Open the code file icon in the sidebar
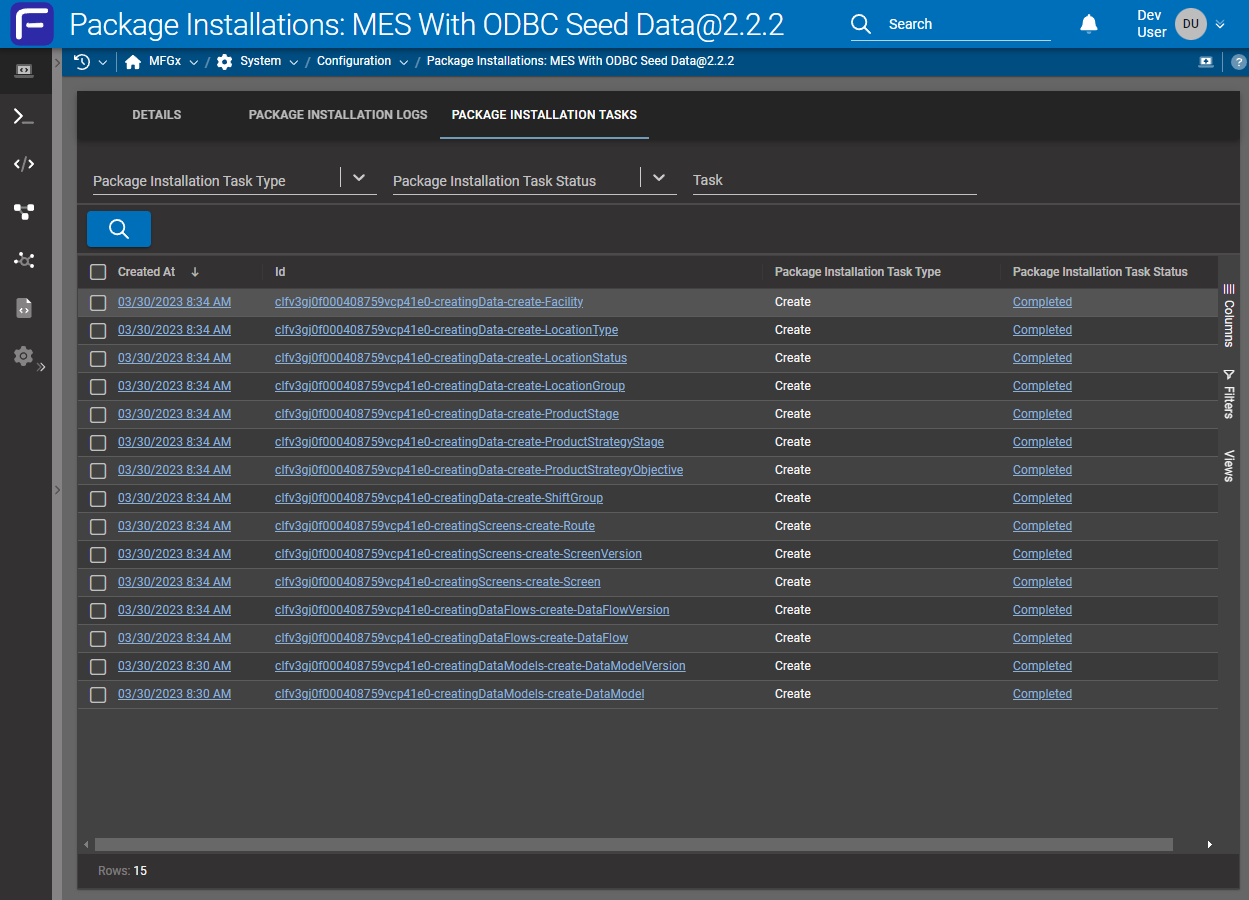Image resolution: width=1249 pixels, height=900 pixels. (24, 308)
